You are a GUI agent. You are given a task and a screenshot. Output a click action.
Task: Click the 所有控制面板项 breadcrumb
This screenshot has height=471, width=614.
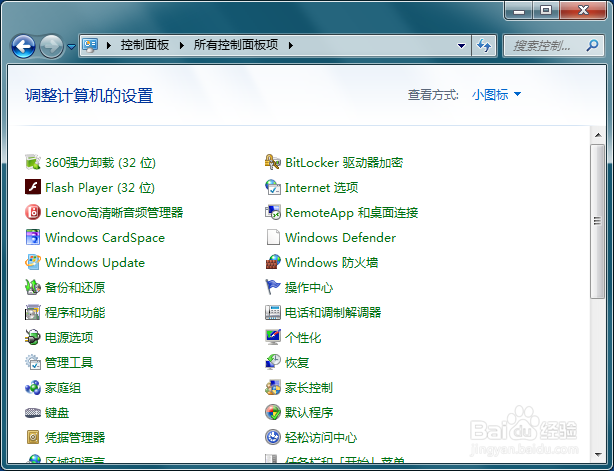click(236, 45)
